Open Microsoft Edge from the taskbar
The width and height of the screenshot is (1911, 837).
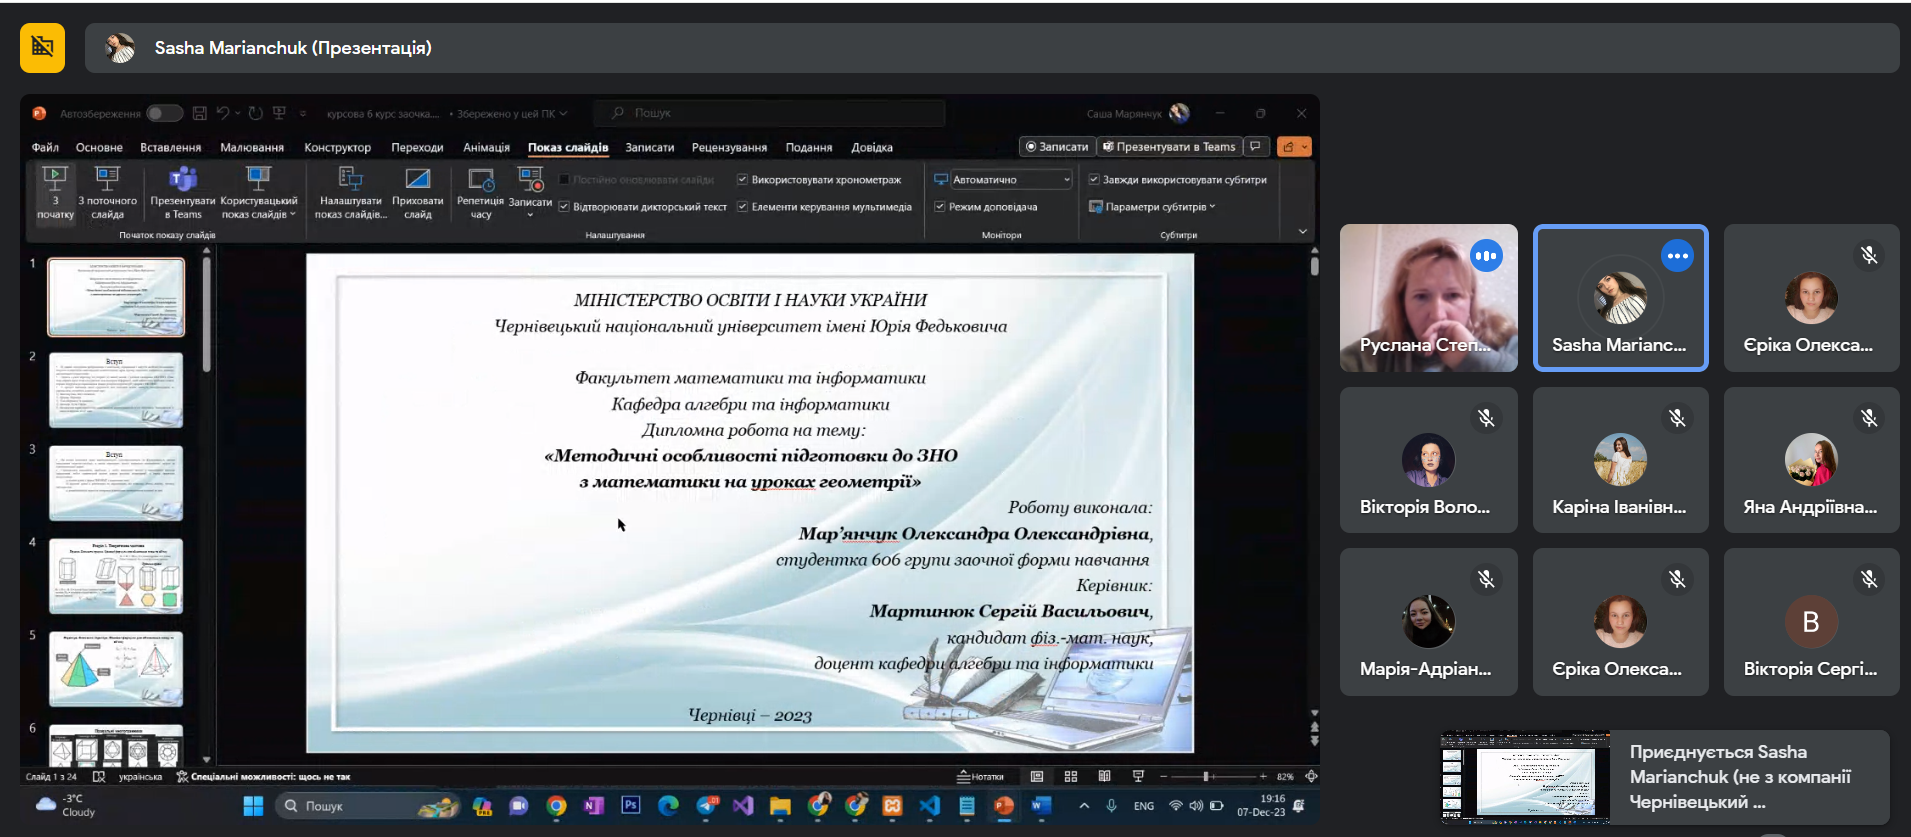668,805
